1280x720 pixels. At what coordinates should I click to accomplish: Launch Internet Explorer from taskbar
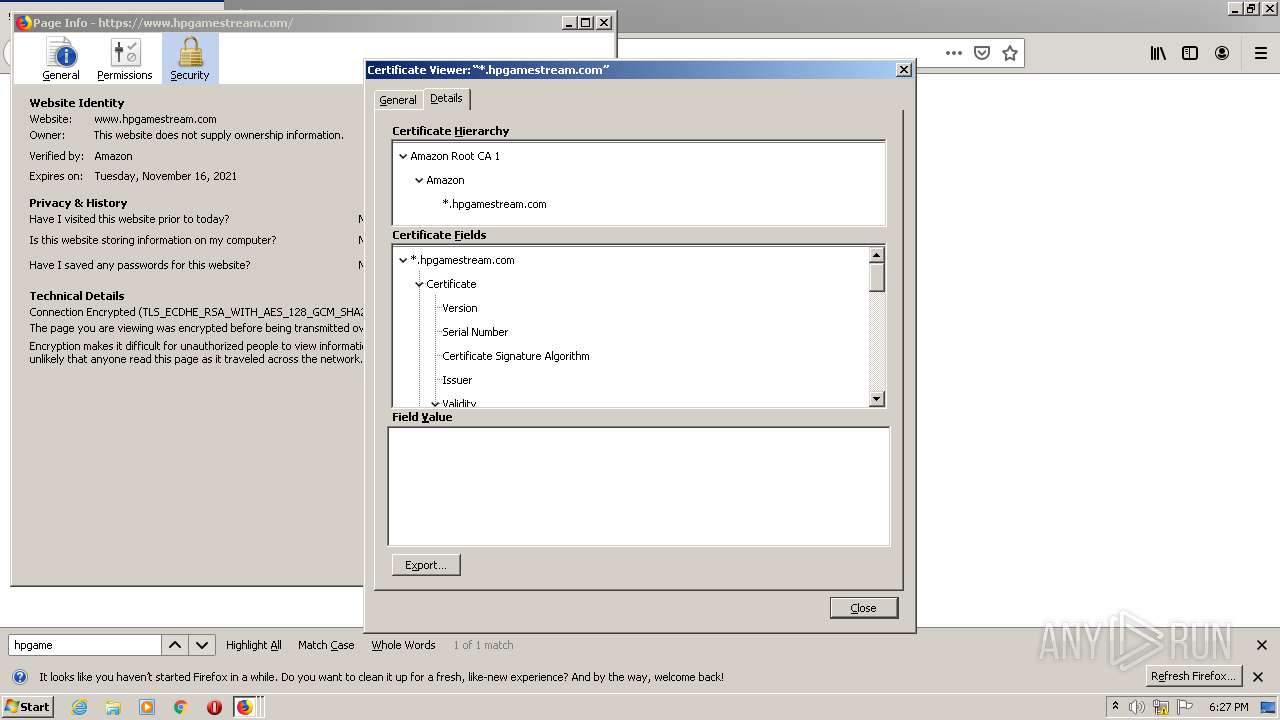click(x=79, y=707)
